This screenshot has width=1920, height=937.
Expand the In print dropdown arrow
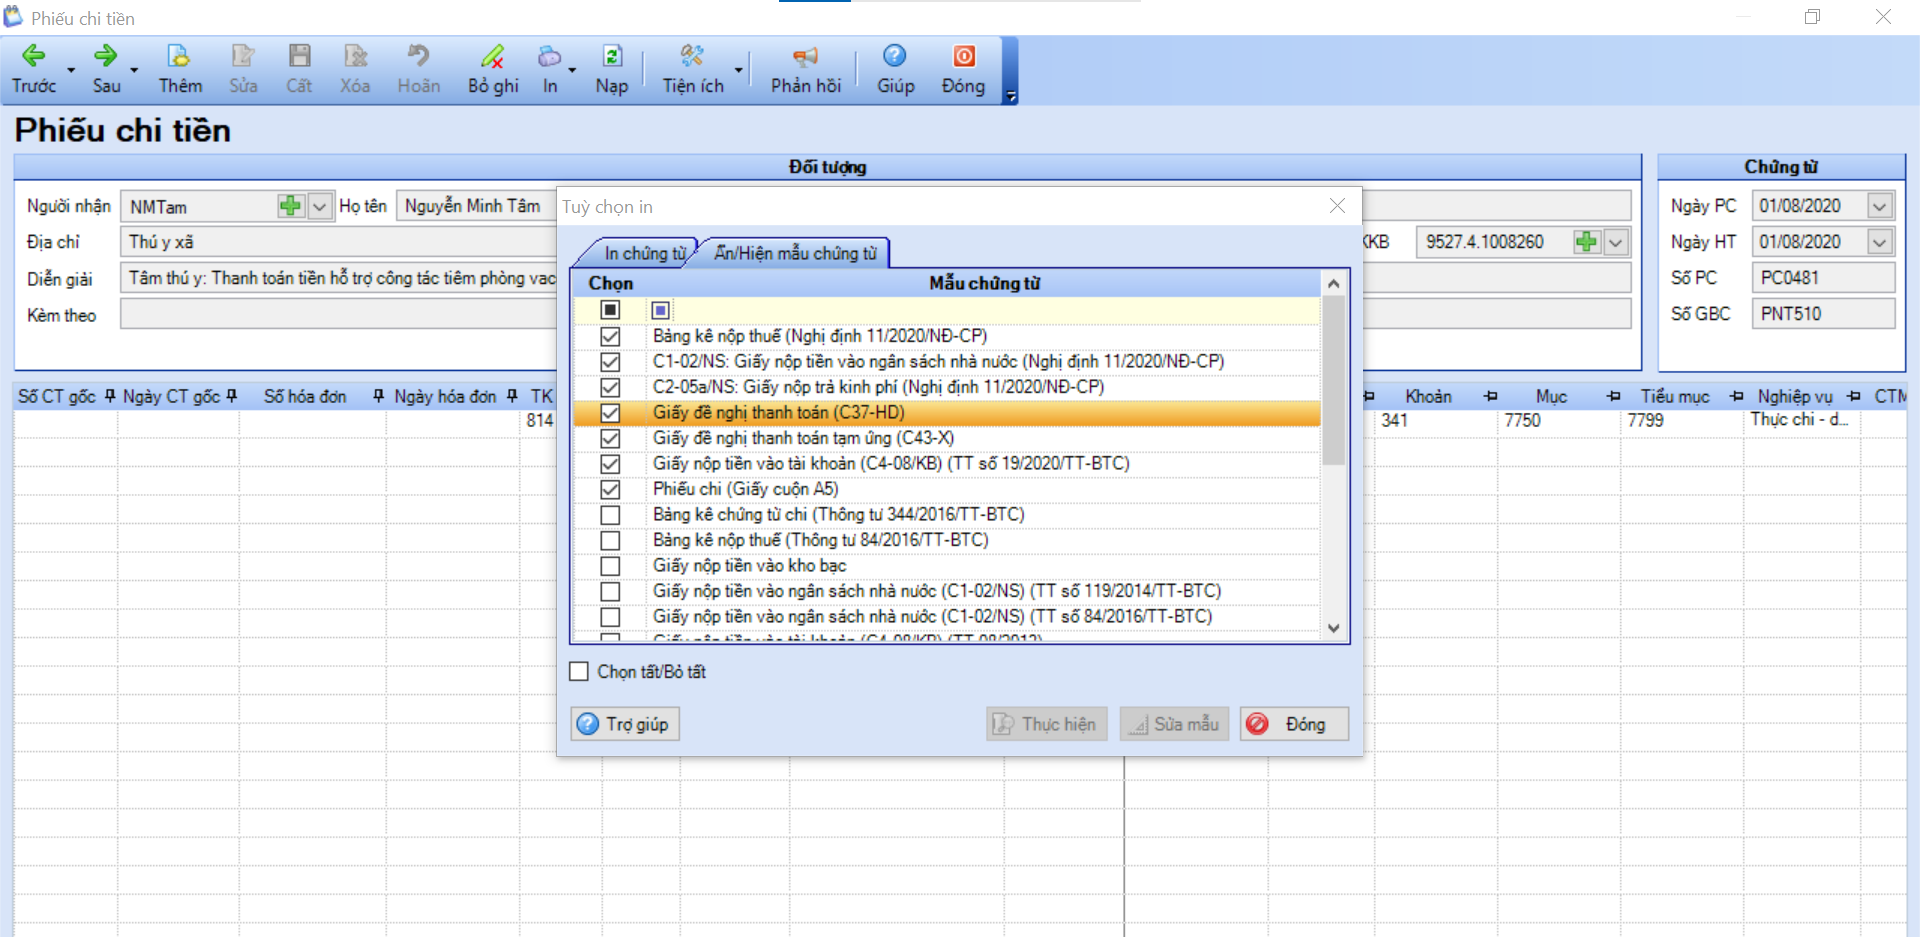pos(572,70)
